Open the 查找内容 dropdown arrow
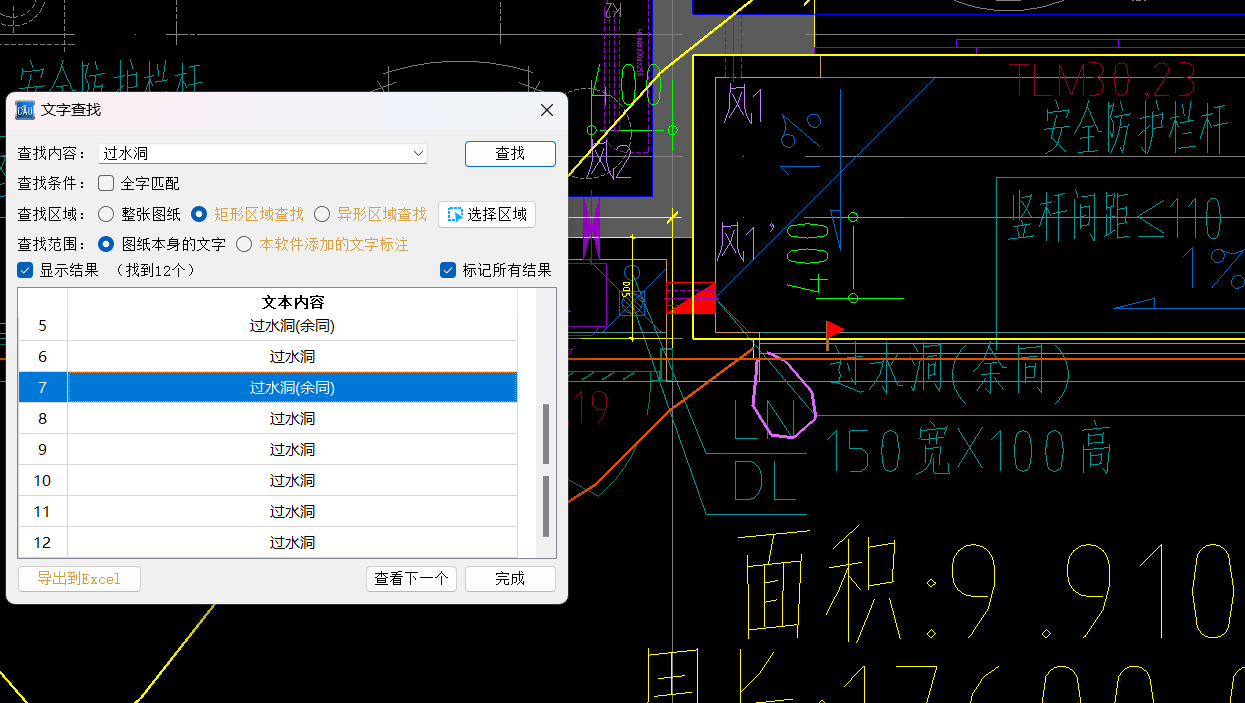This screenshot has width=1245, height=703. click(x=418, y=153)
